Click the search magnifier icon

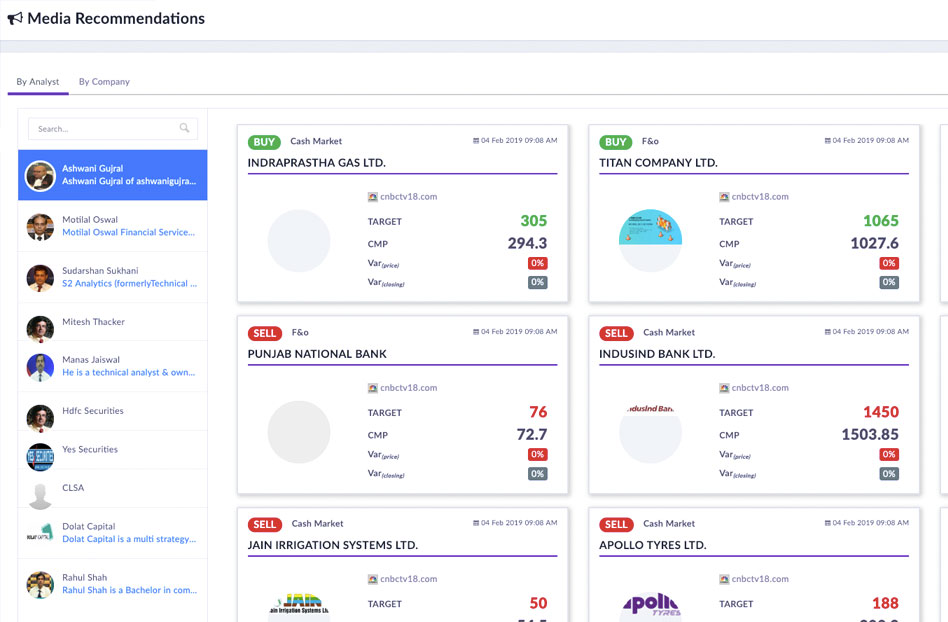[x=184, y=128]
